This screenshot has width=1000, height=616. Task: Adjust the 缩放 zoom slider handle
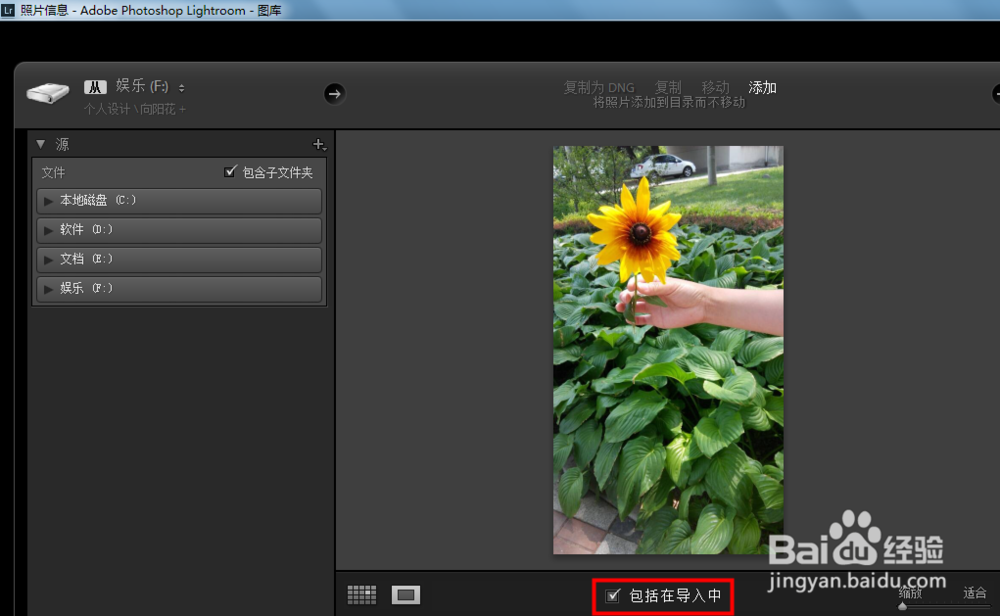902,606
